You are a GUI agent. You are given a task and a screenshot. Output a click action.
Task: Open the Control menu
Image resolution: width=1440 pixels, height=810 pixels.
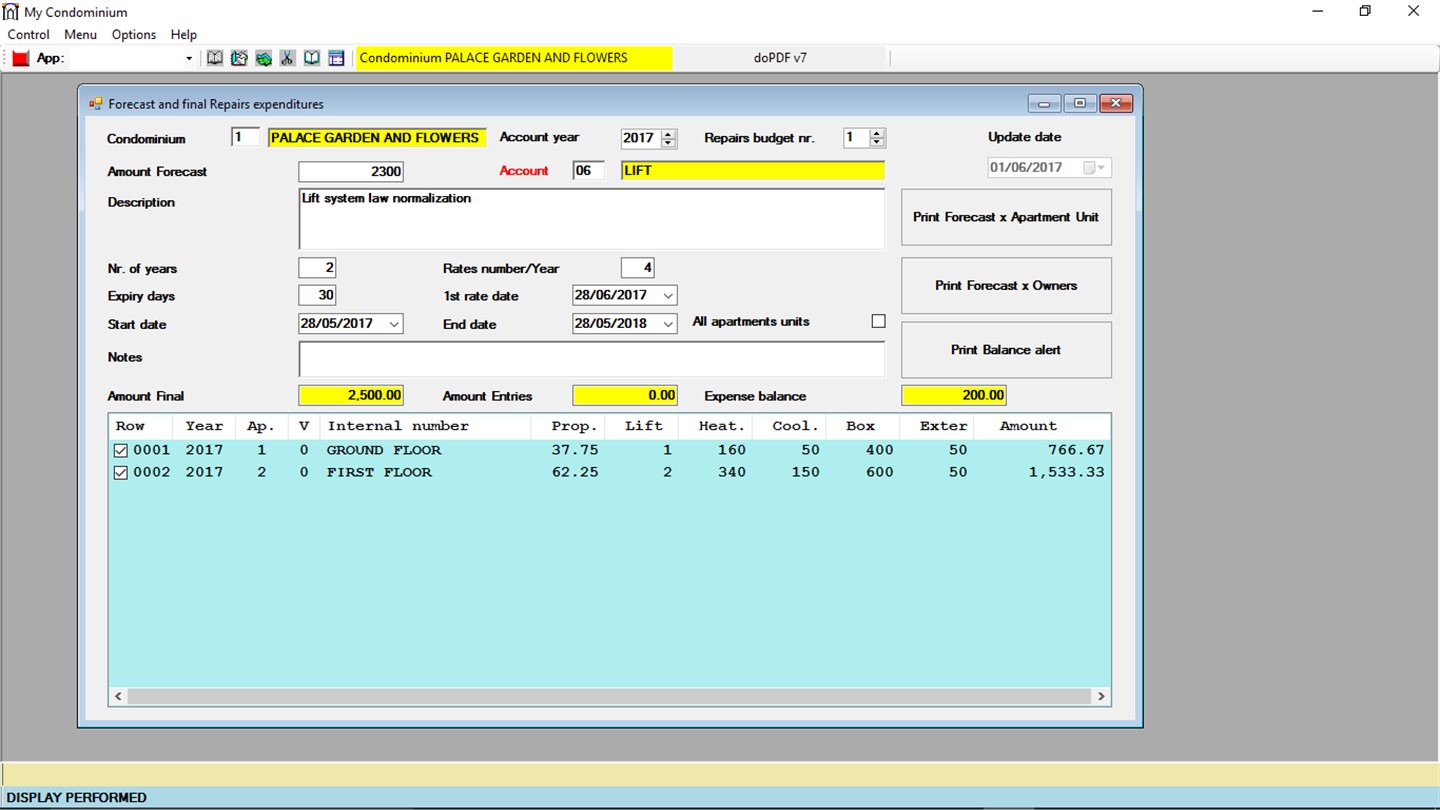pyautogui.click(x=29, y=34)
